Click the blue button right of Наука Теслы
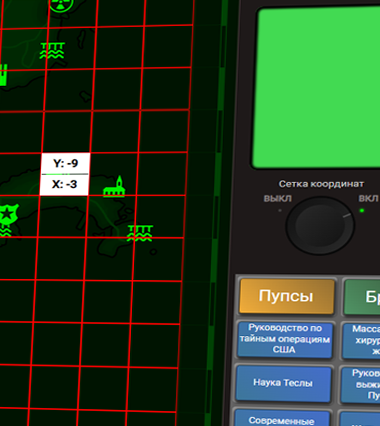 [x=360, y=384]
